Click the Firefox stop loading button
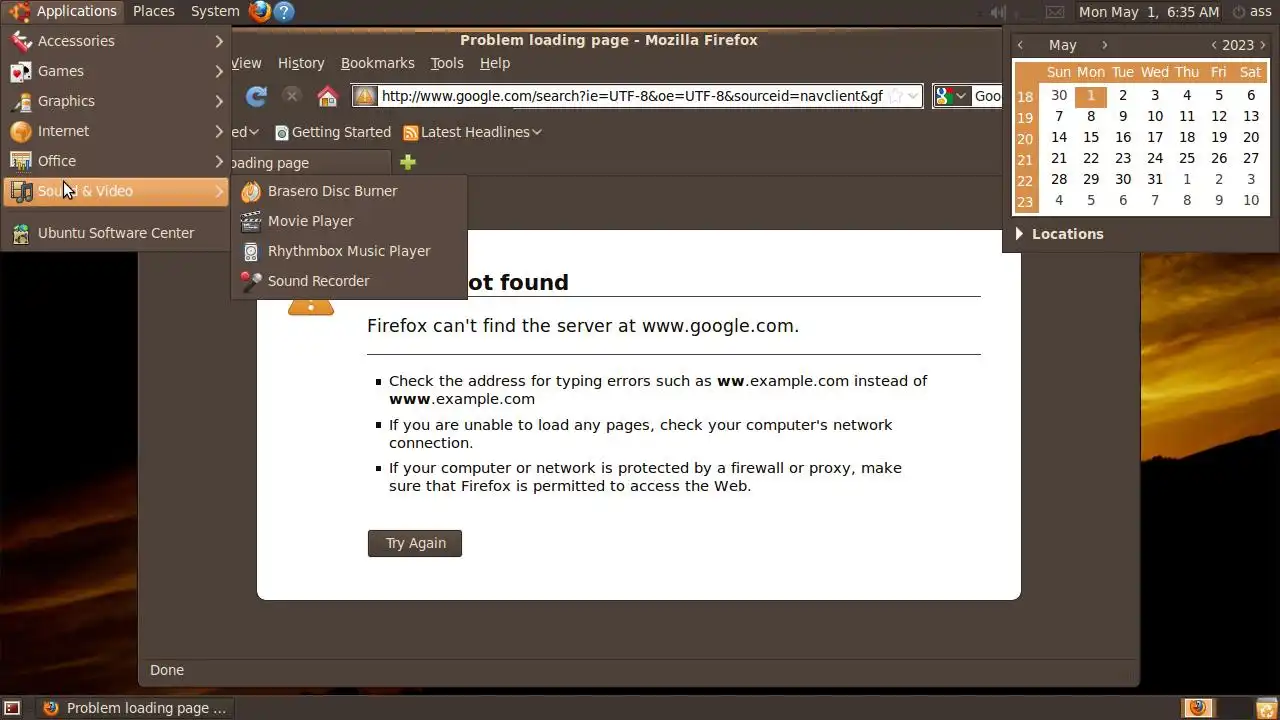Image resolution: width=1280 pixels, height=720 pixels. (x=291, y=96)
